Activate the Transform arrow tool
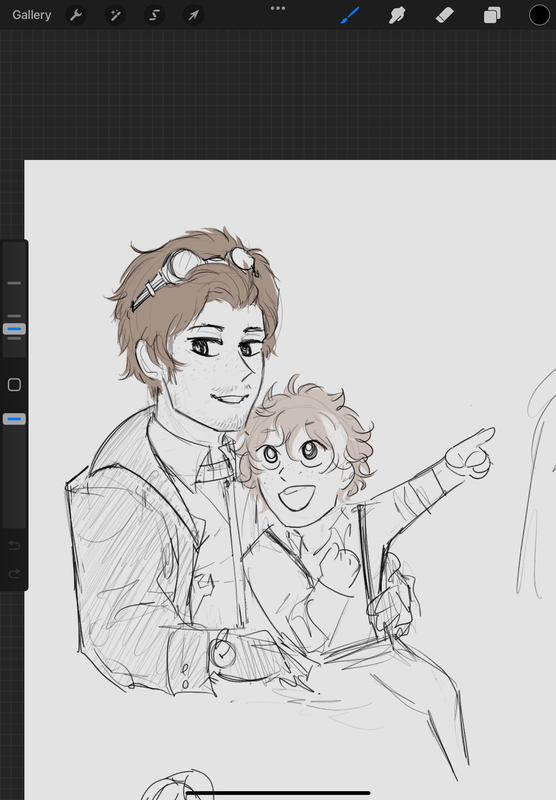This screenshot has height=800, width=556. point(194,15)
